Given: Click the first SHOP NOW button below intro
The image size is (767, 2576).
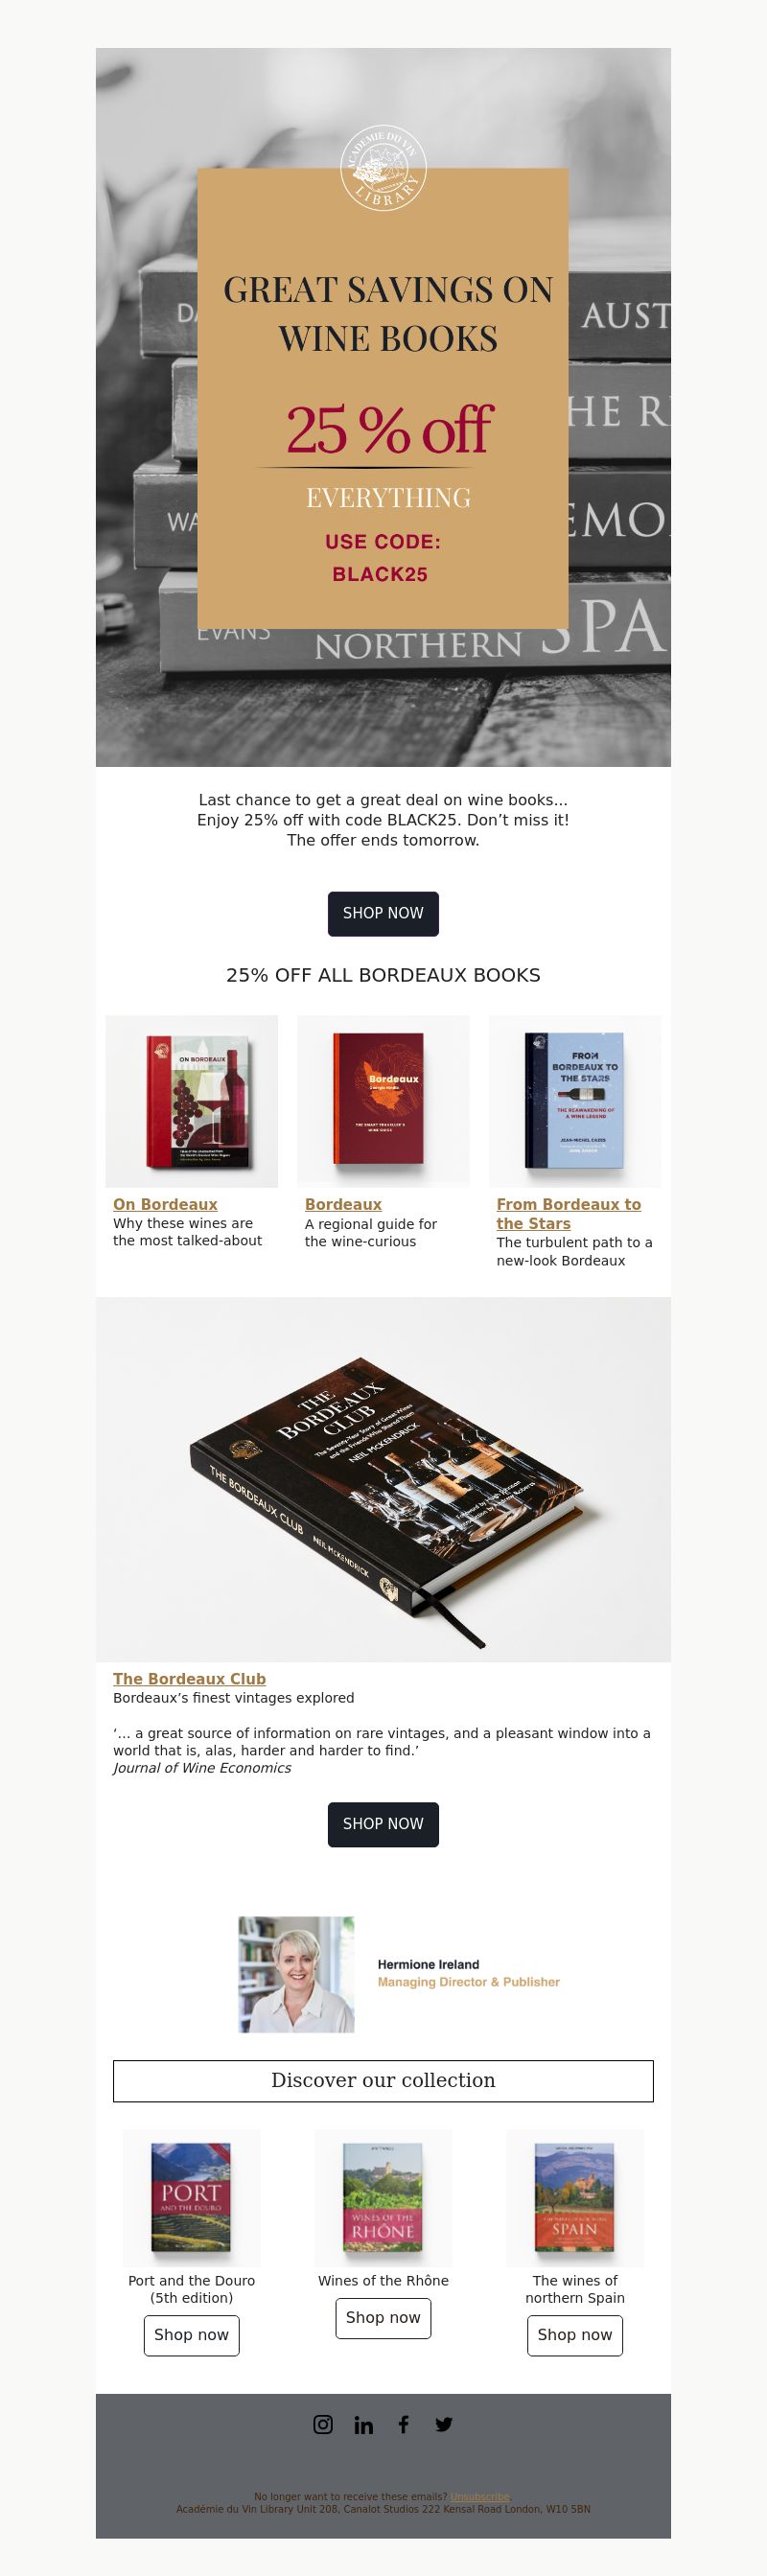Looking at the screenshot, I should point(383,914).
